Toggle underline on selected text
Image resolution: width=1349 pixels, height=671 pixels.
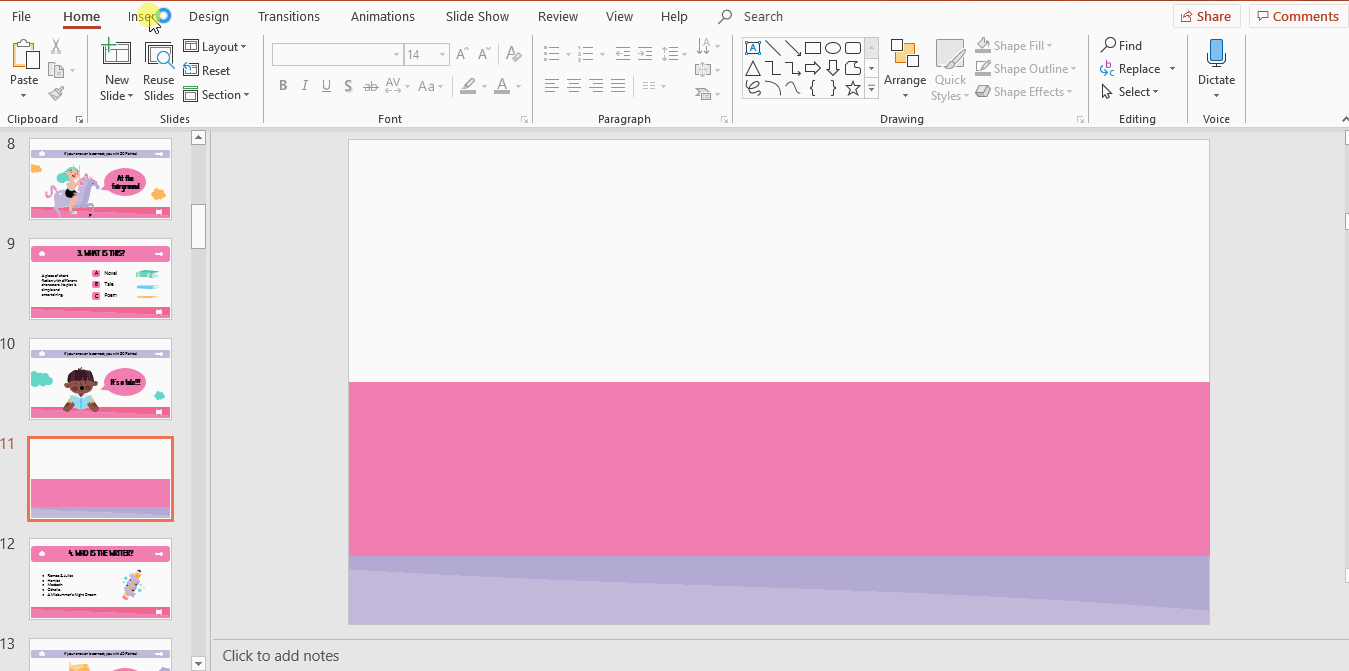pos(326,86)
